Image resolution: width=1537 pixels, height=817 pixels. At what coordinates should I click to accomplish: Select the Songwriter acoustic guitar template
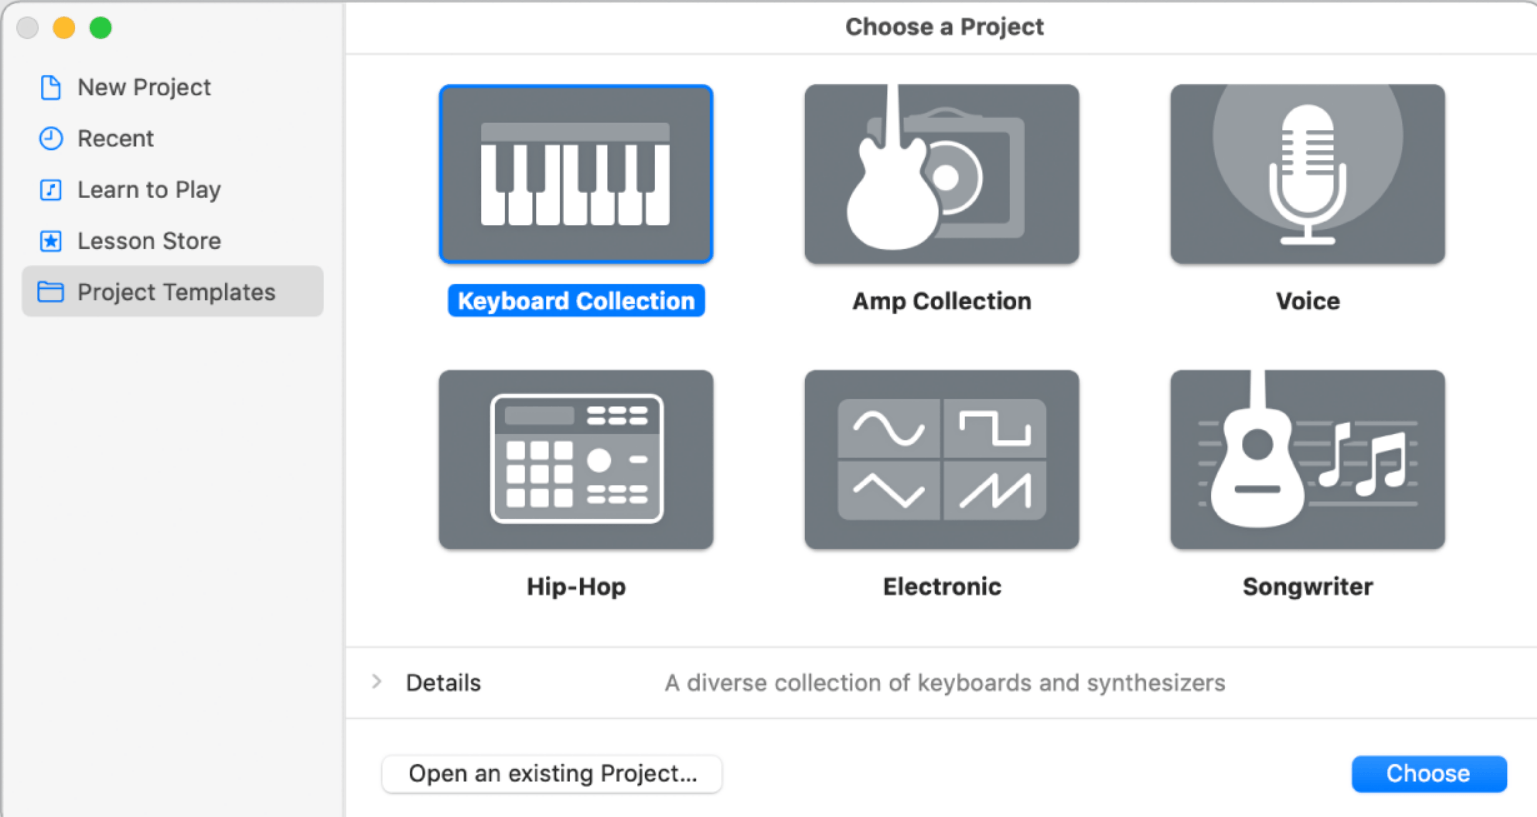tap(1307, 459)
